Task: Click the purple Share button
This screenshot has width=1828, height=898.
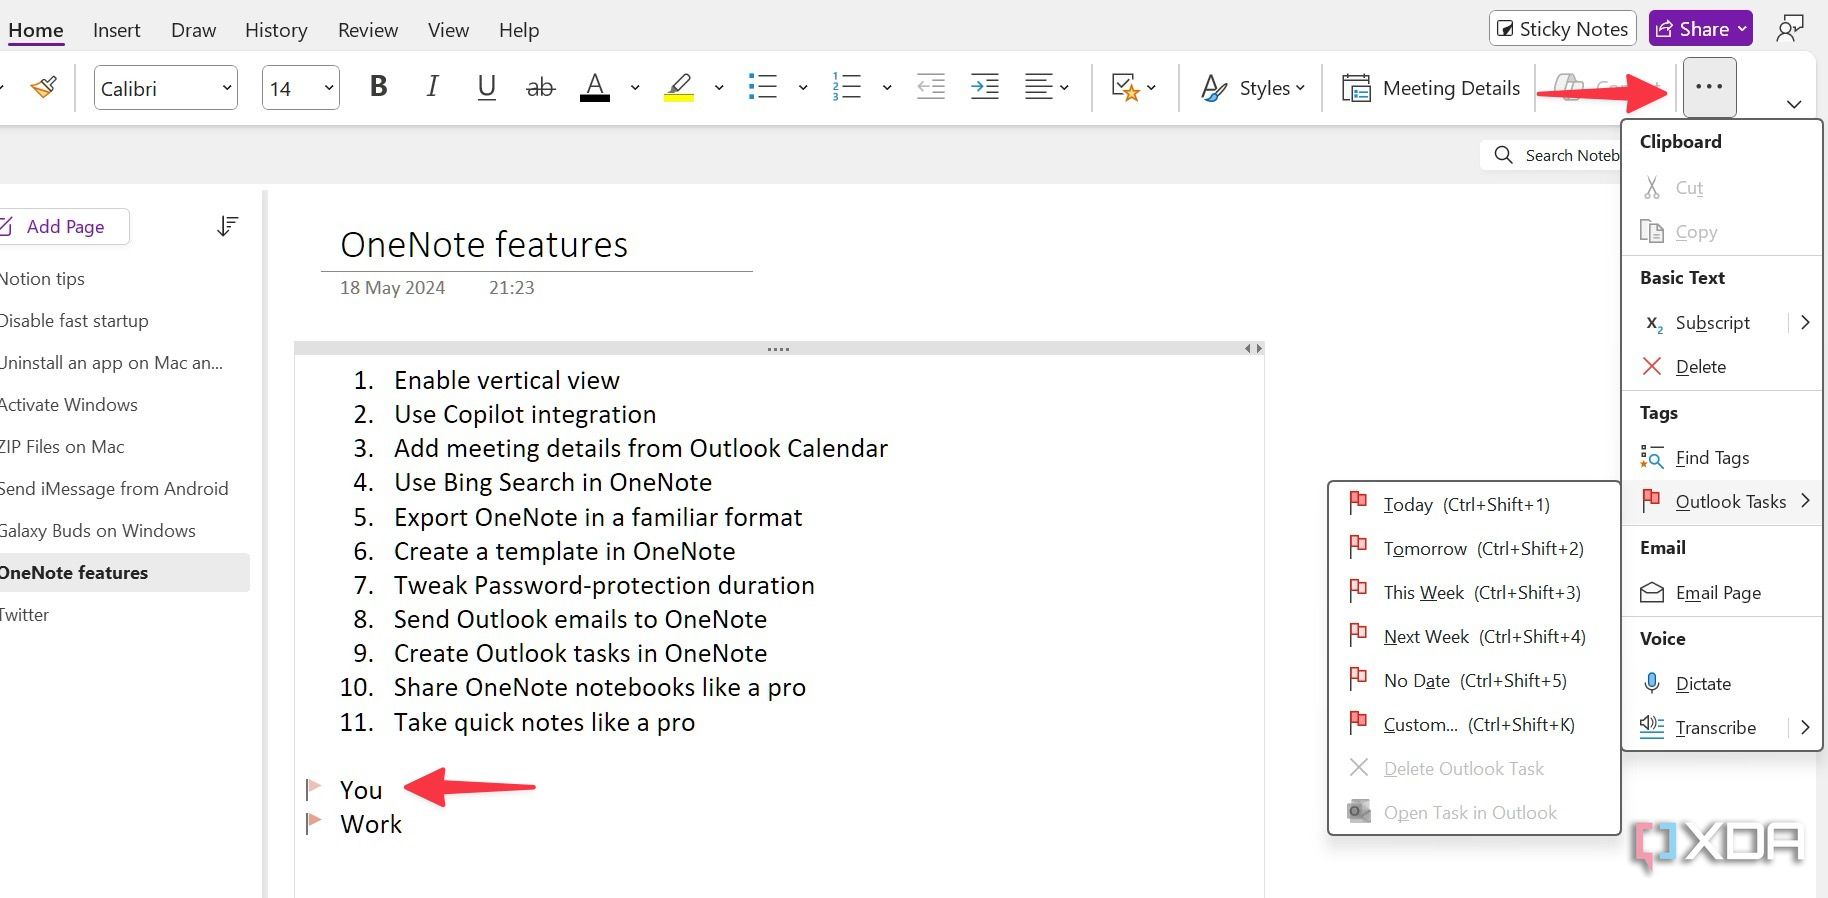Action: pos(1701,29)
